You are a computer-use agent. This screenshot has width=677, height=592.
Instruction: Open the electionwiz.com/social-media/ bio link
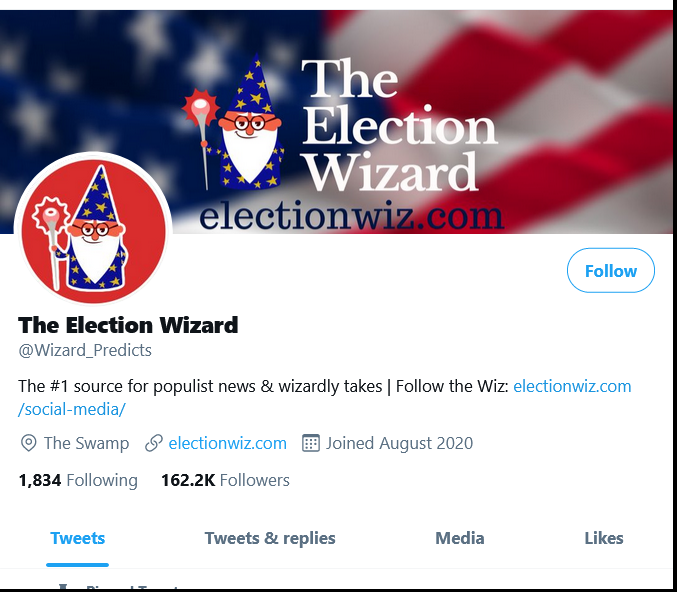(x=325, y=398)
